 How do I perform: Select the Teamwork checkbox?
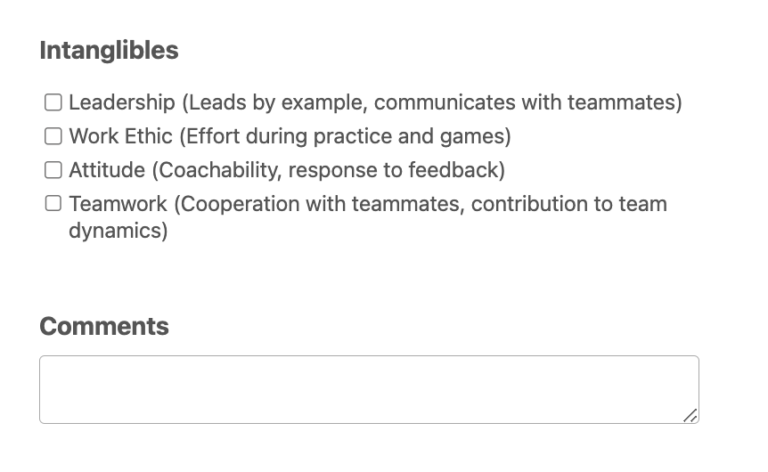52,204
